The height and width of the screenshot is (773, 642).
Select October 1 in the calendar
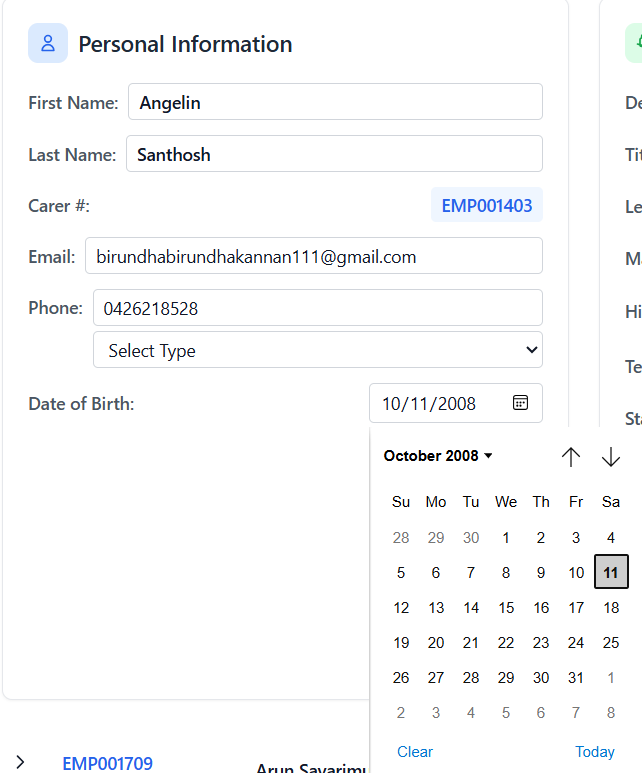[x=506, y=538]
